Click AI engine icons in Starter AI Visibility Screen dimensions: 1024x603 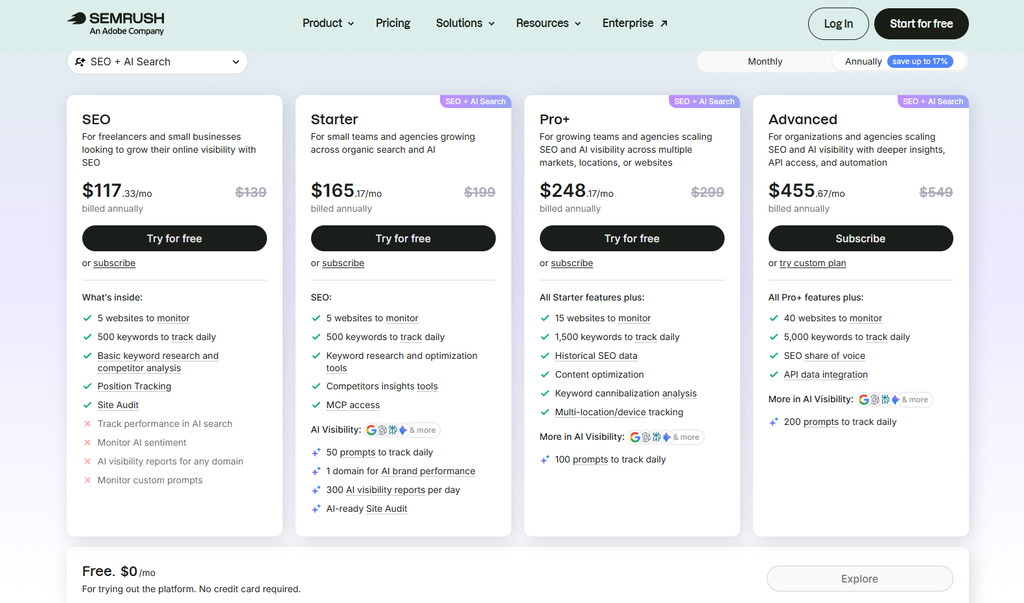point(402,430)
